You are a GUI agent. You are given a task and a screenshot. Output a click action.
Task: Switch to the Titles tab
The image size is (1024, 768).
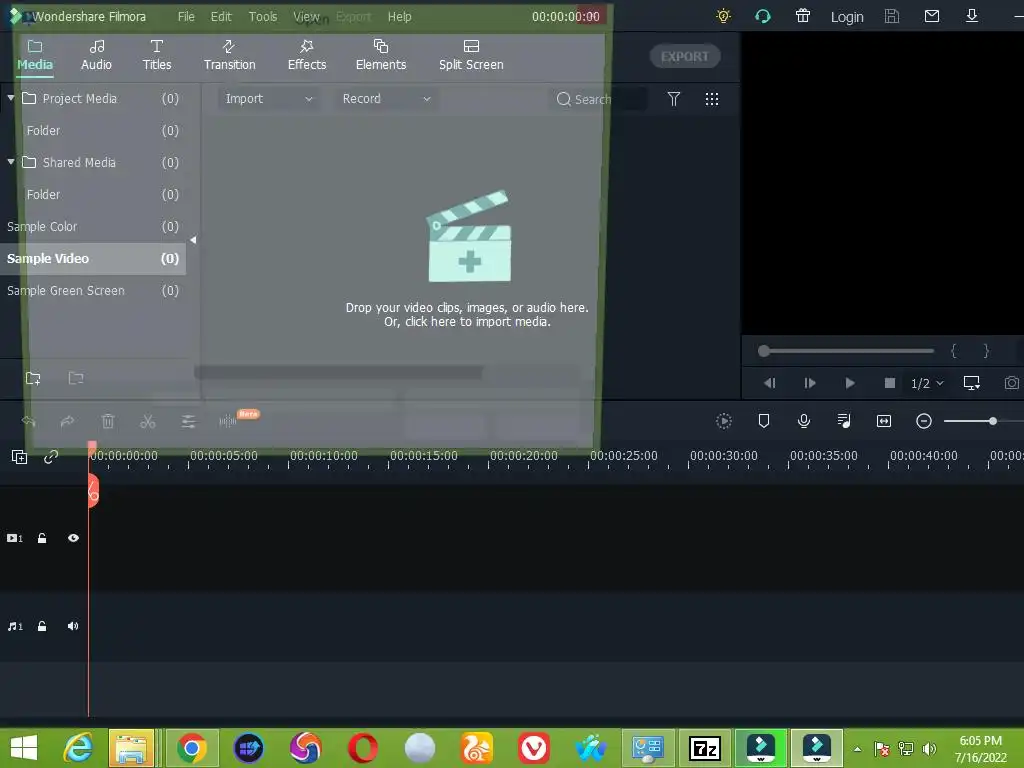pos(157,55)
